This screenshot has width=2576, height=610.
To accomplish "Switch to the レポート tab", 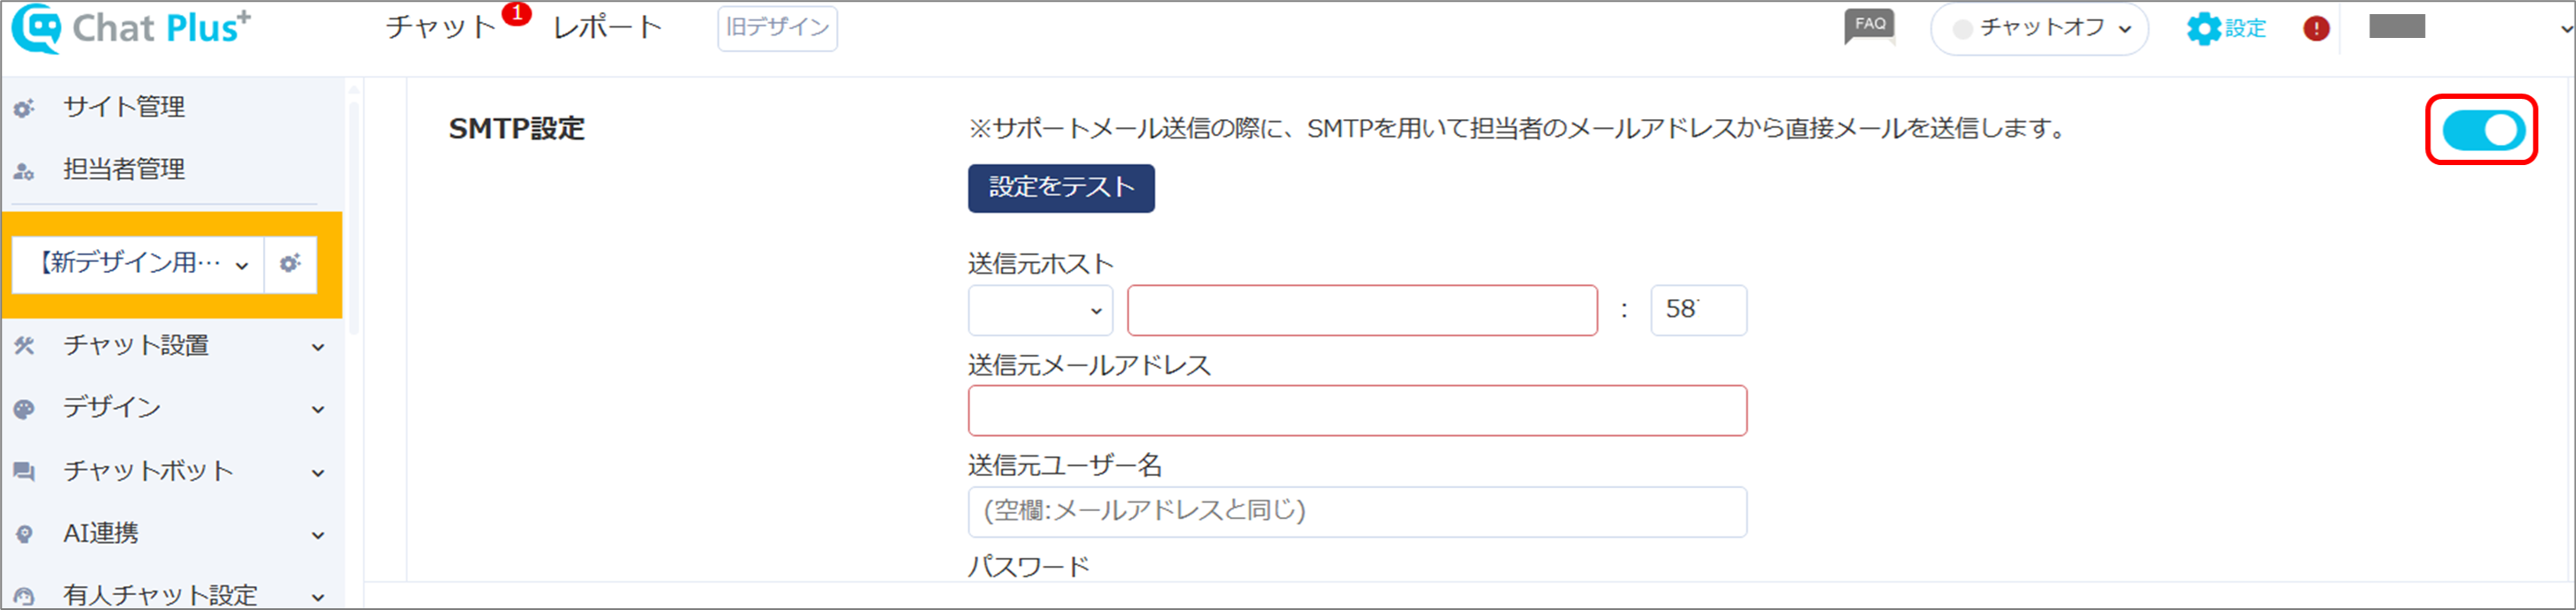I will coord(608,27).
